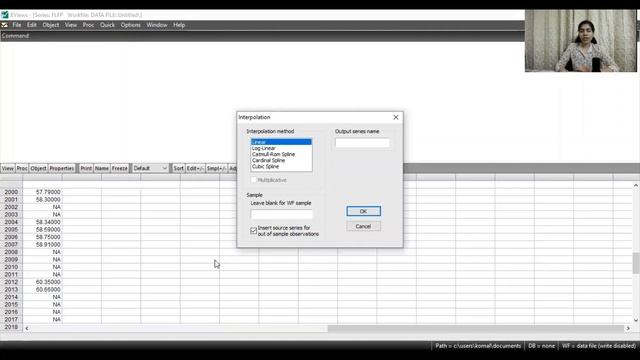
Task: Click the vertical scrollbar down arrow
Action: (636, 320)
